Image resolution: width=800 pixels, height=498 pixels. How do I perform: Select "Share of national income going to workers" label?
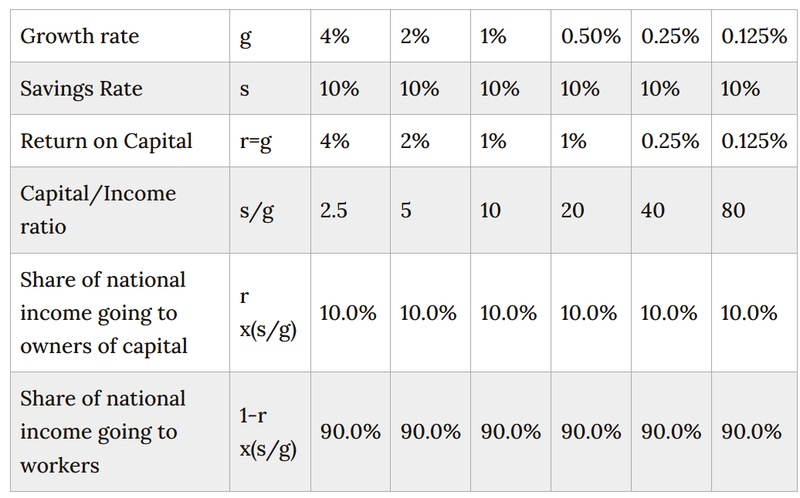[103, 432]
